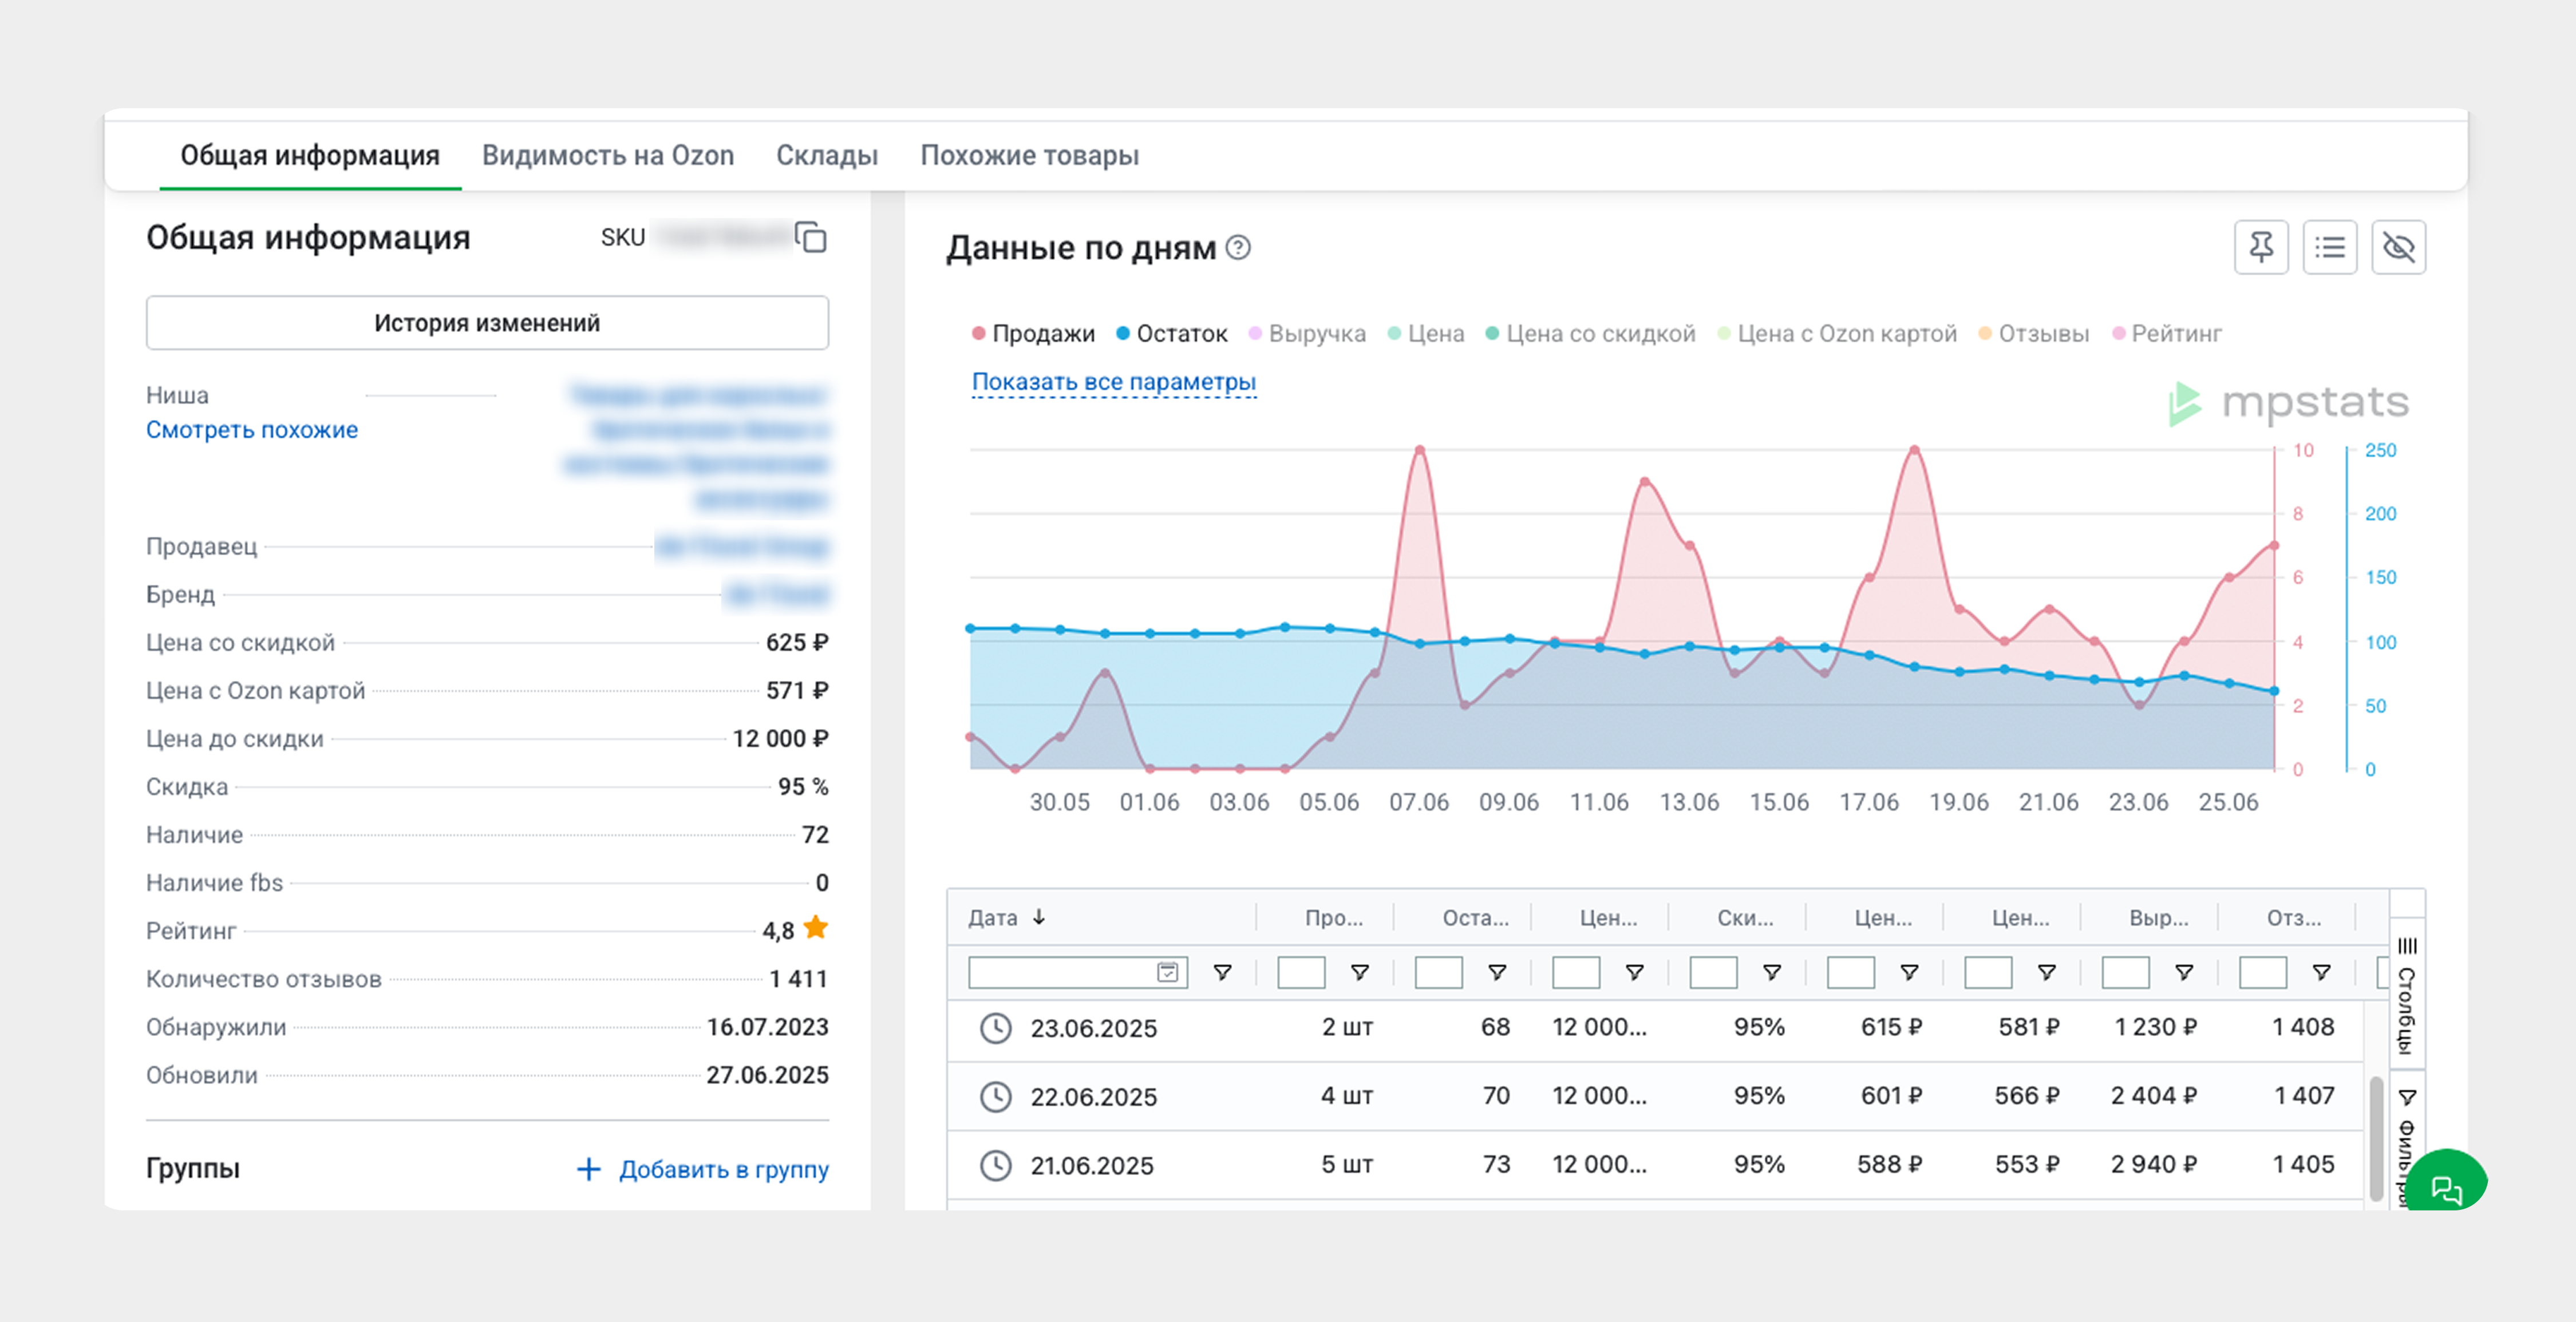Switch to Видимость на Ozon tab

(608, 155)
